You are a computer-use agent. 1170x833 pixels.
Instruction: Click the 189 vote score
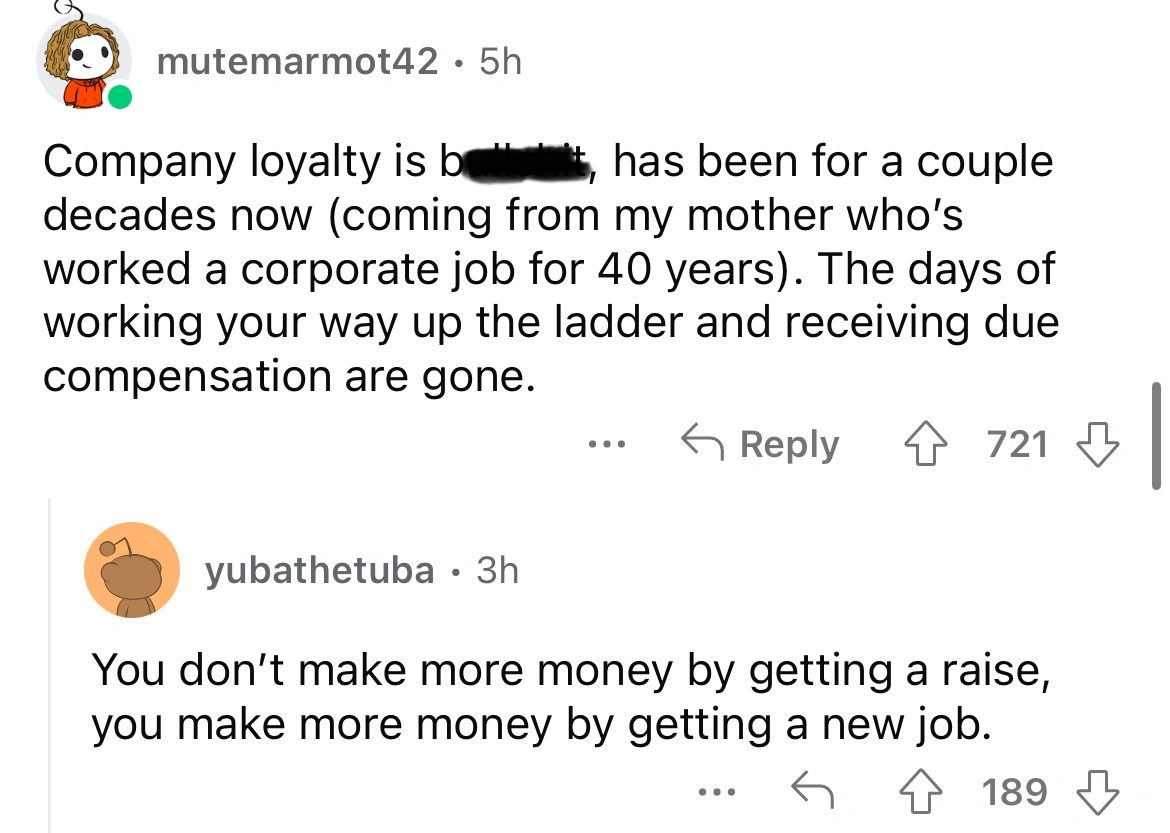click(1014, 793)
